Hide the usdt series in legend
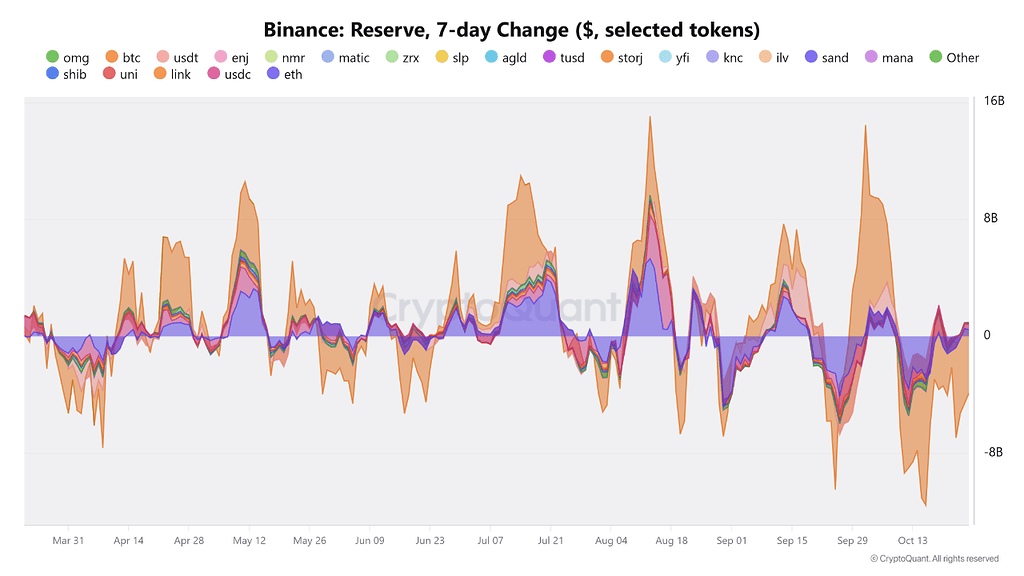 point(185,58)
